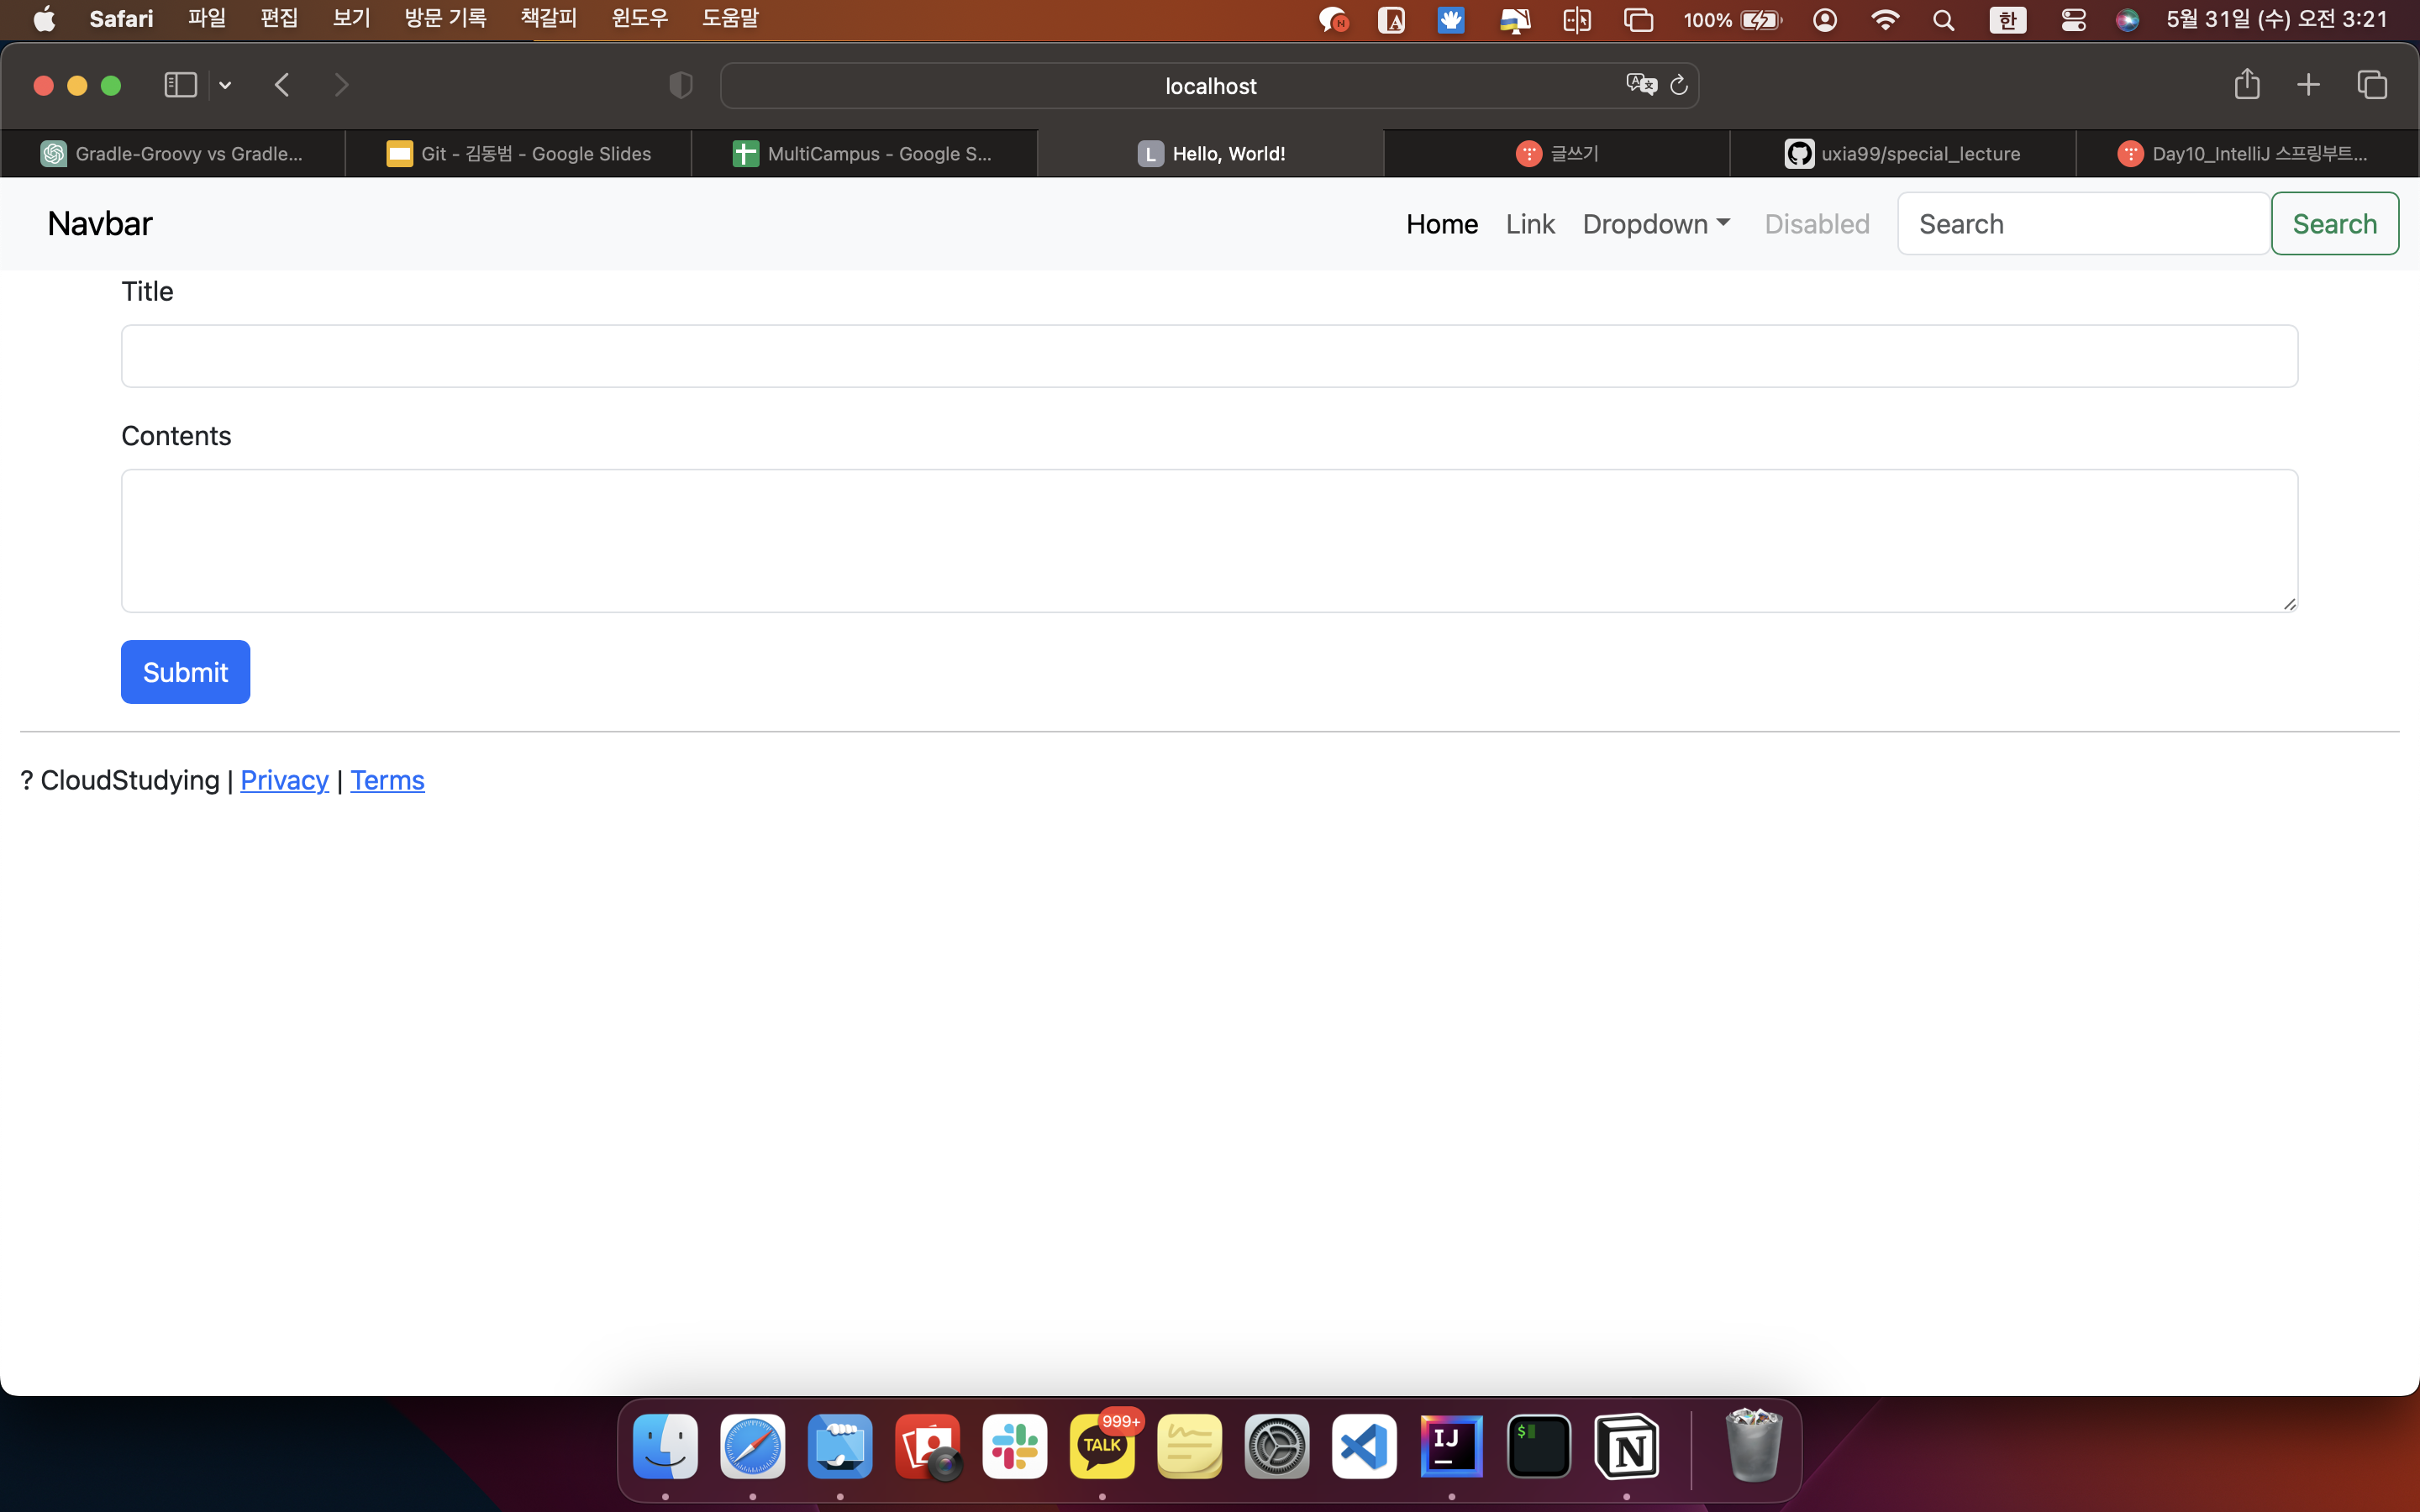Open IntelliJ IDEA from the Dock
The image size is (2420, 1512).
coord(1451,1446)
